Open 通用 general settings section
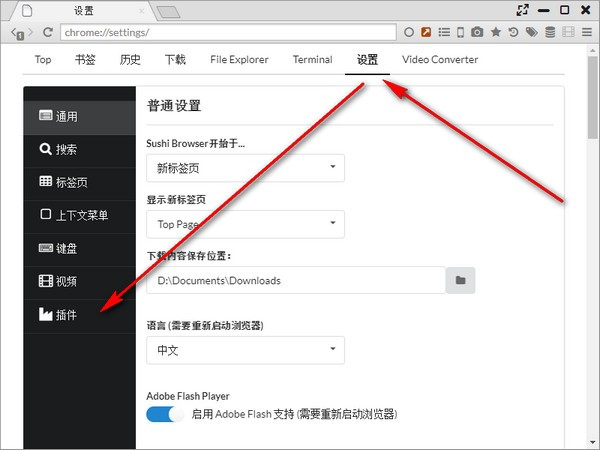The width and height of the screenshot is (600, 450). click(x=80, y=116)
